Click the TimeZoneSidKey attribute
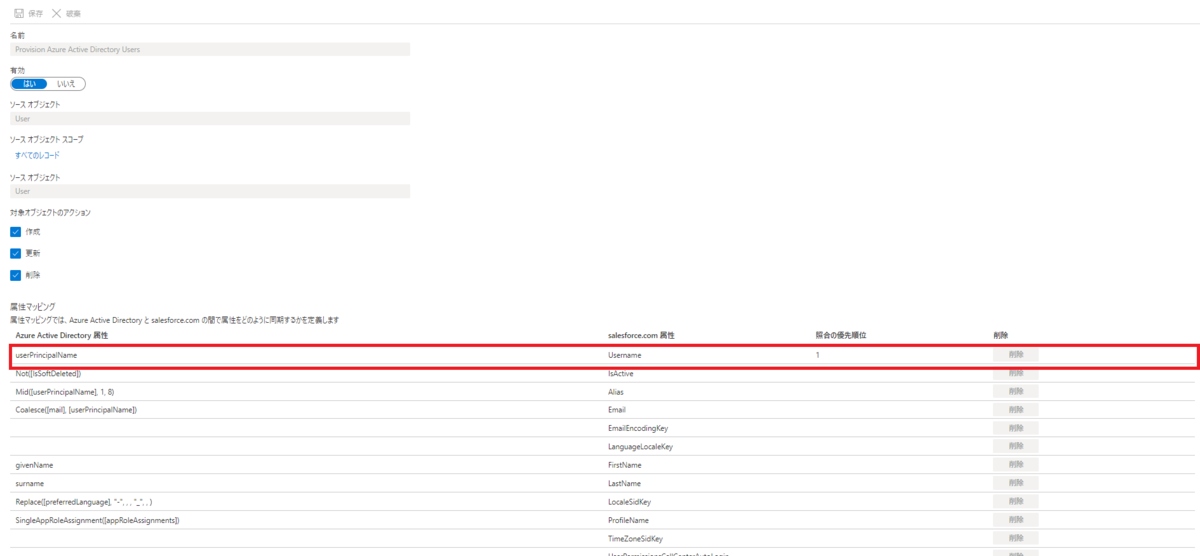Image resolution: width=1200 pixels, height=556 pixels. tap(635, 538)
